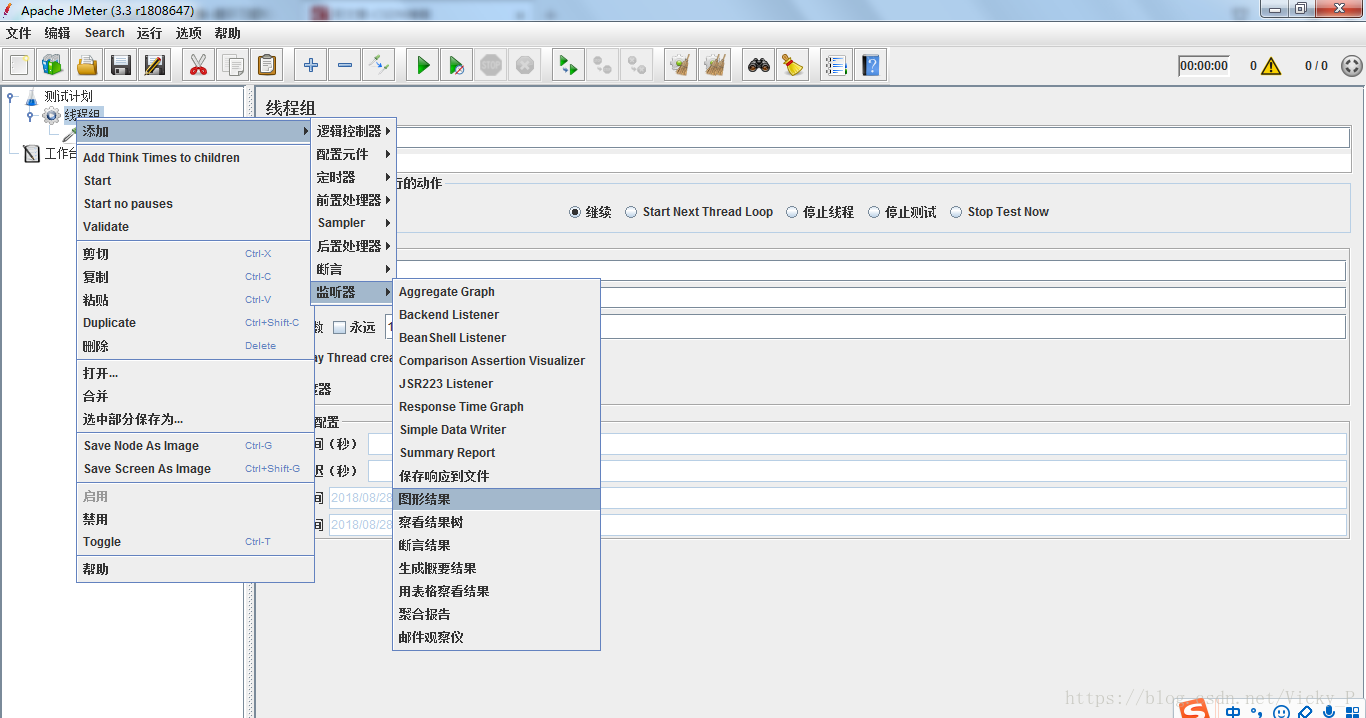
Task: Click the Save As icon with pencil
Action: (155, 66)
